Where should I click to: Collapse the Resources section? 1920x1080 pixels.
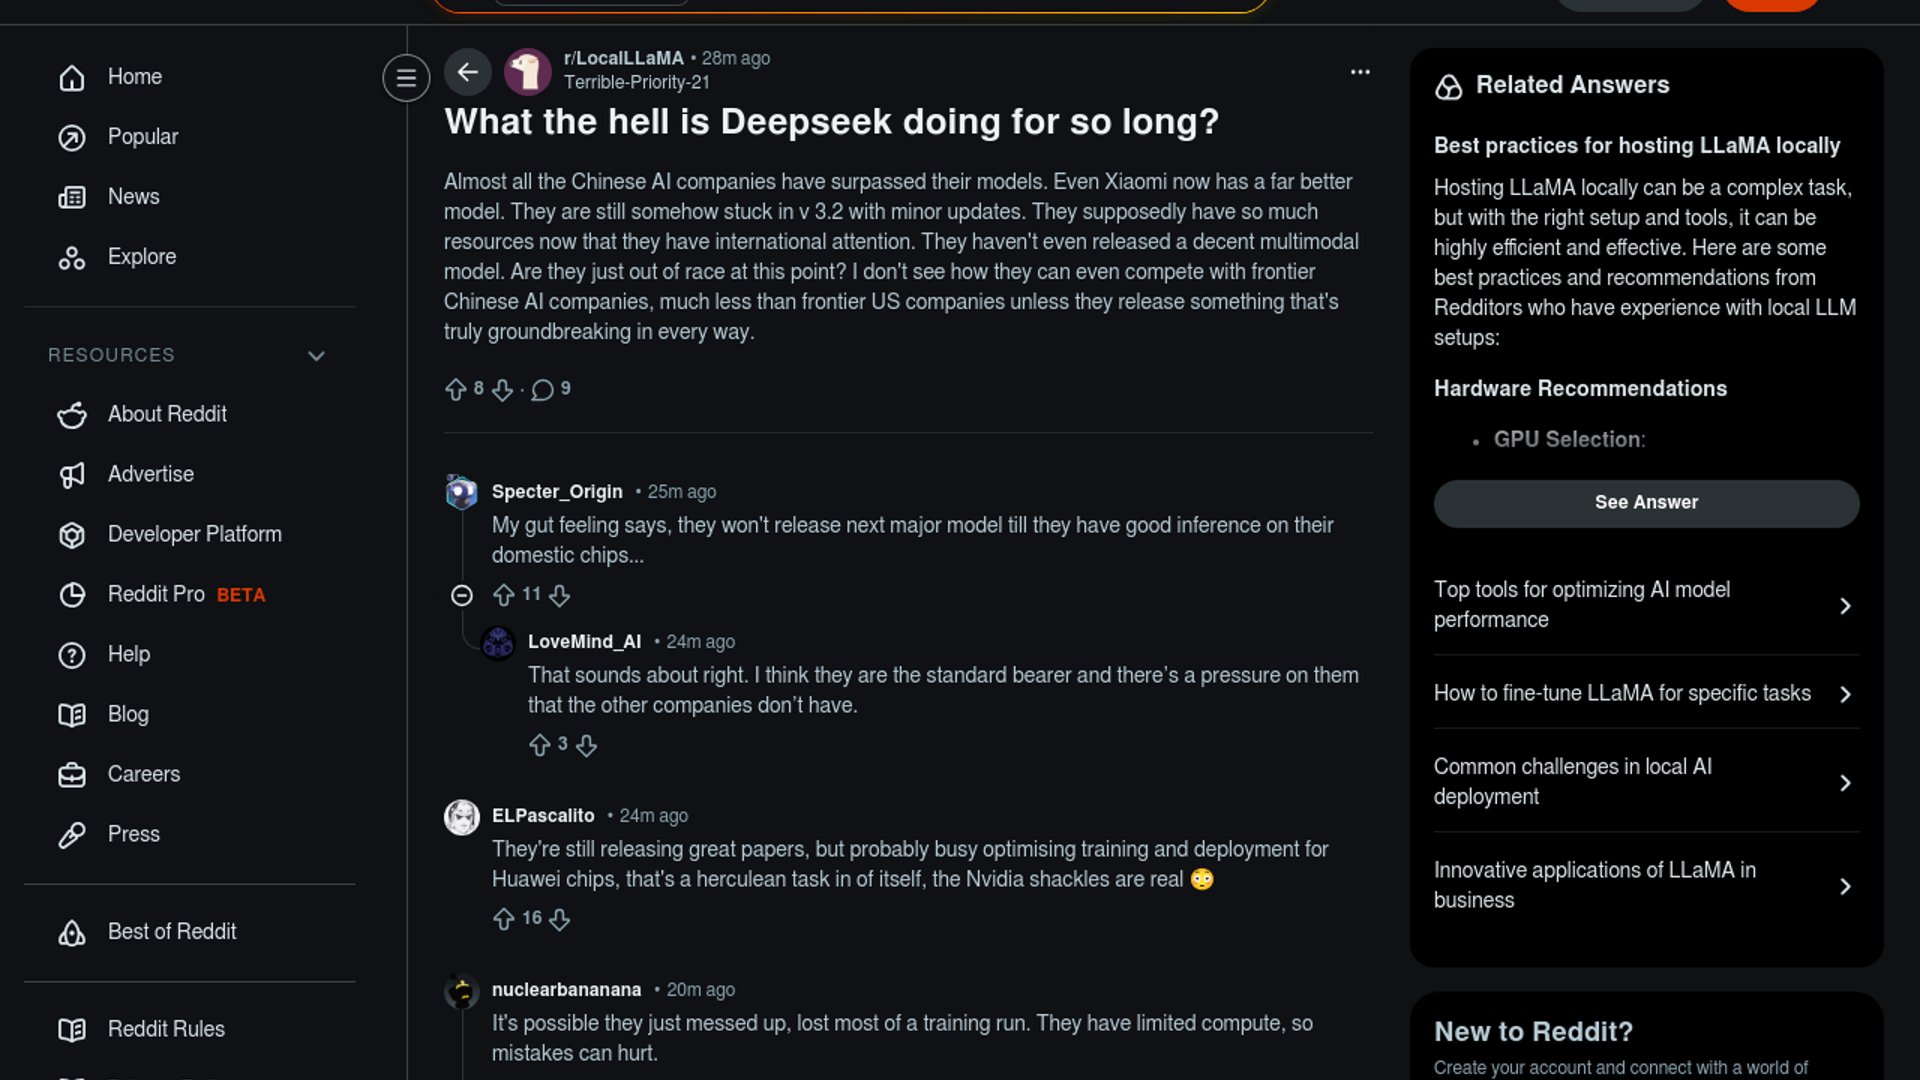(x=316, y=356)
